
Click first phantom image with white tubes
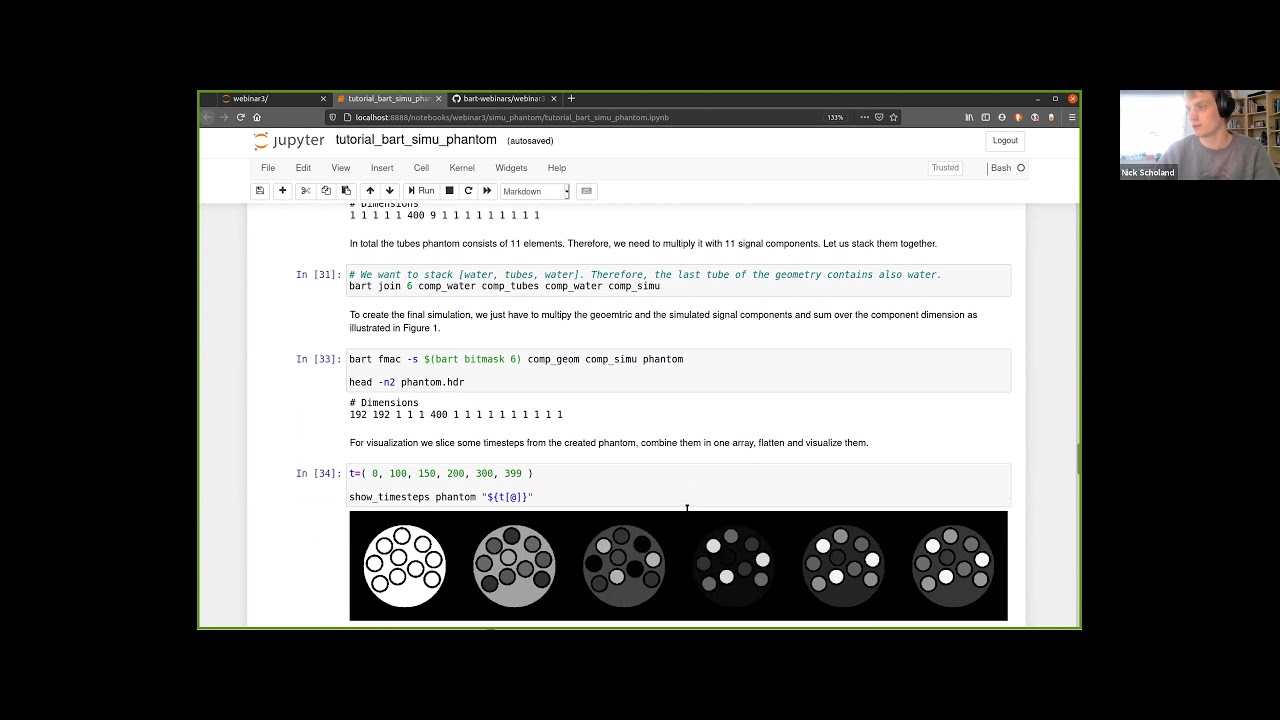[x=404, y=566]
